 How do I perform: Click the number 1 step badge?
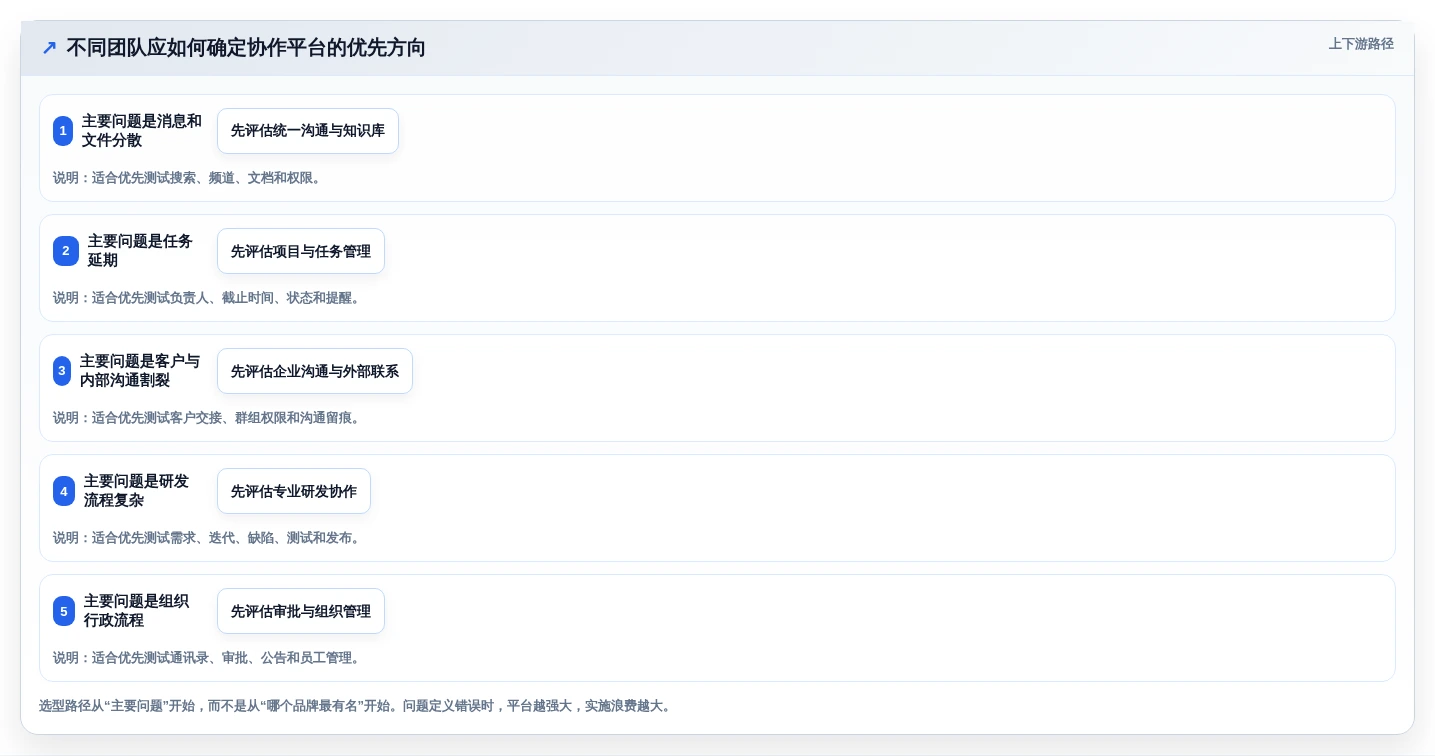click(x=63, y=131)
